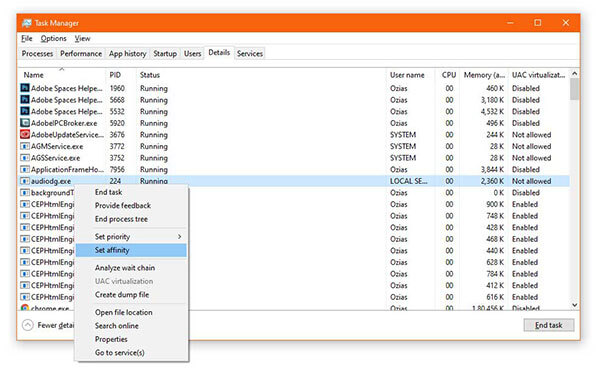Open the File menu
Image resolution: width=600 pixels, height=368 pixels.
26,38
